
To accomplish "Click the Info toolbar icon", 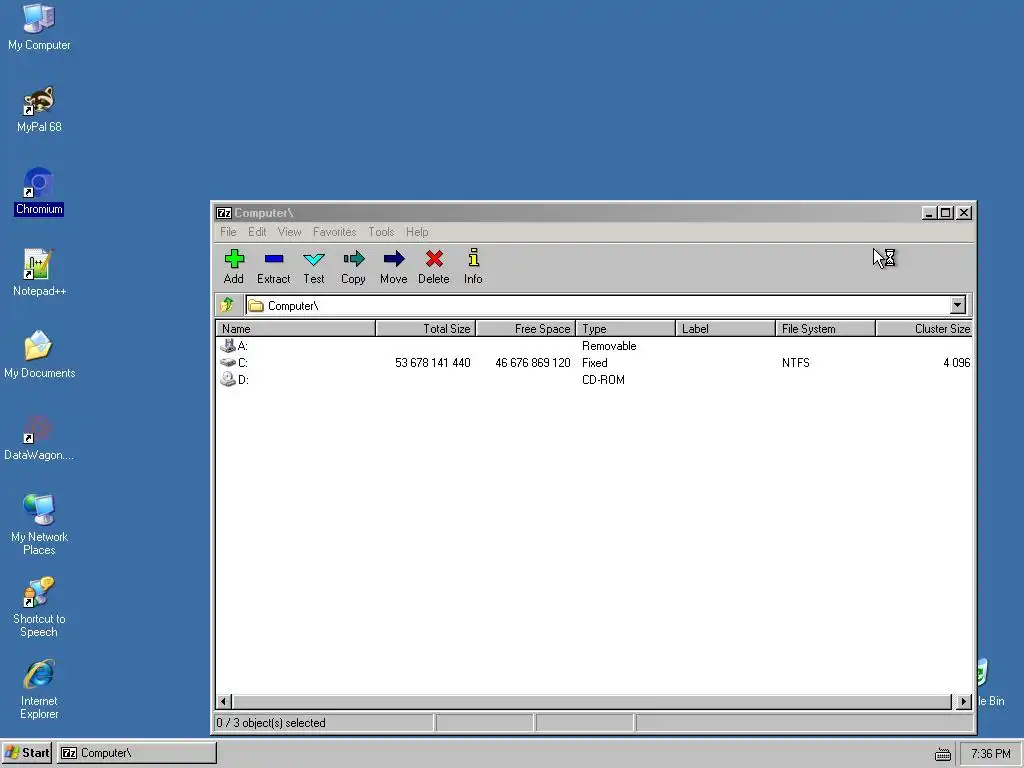I will (473, 258).
